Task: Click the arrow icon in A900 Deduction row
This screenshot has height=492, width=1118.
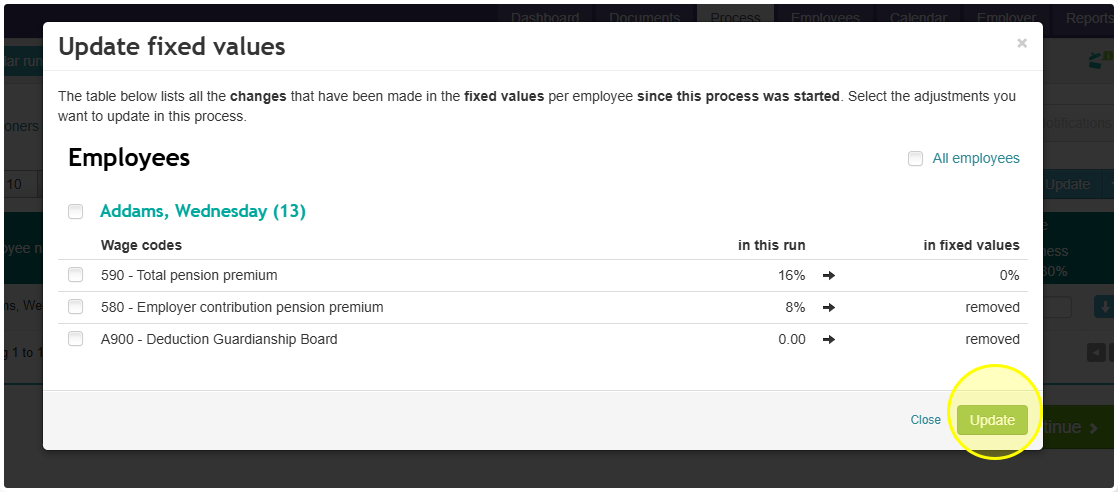Action: (x=829, y=339)
